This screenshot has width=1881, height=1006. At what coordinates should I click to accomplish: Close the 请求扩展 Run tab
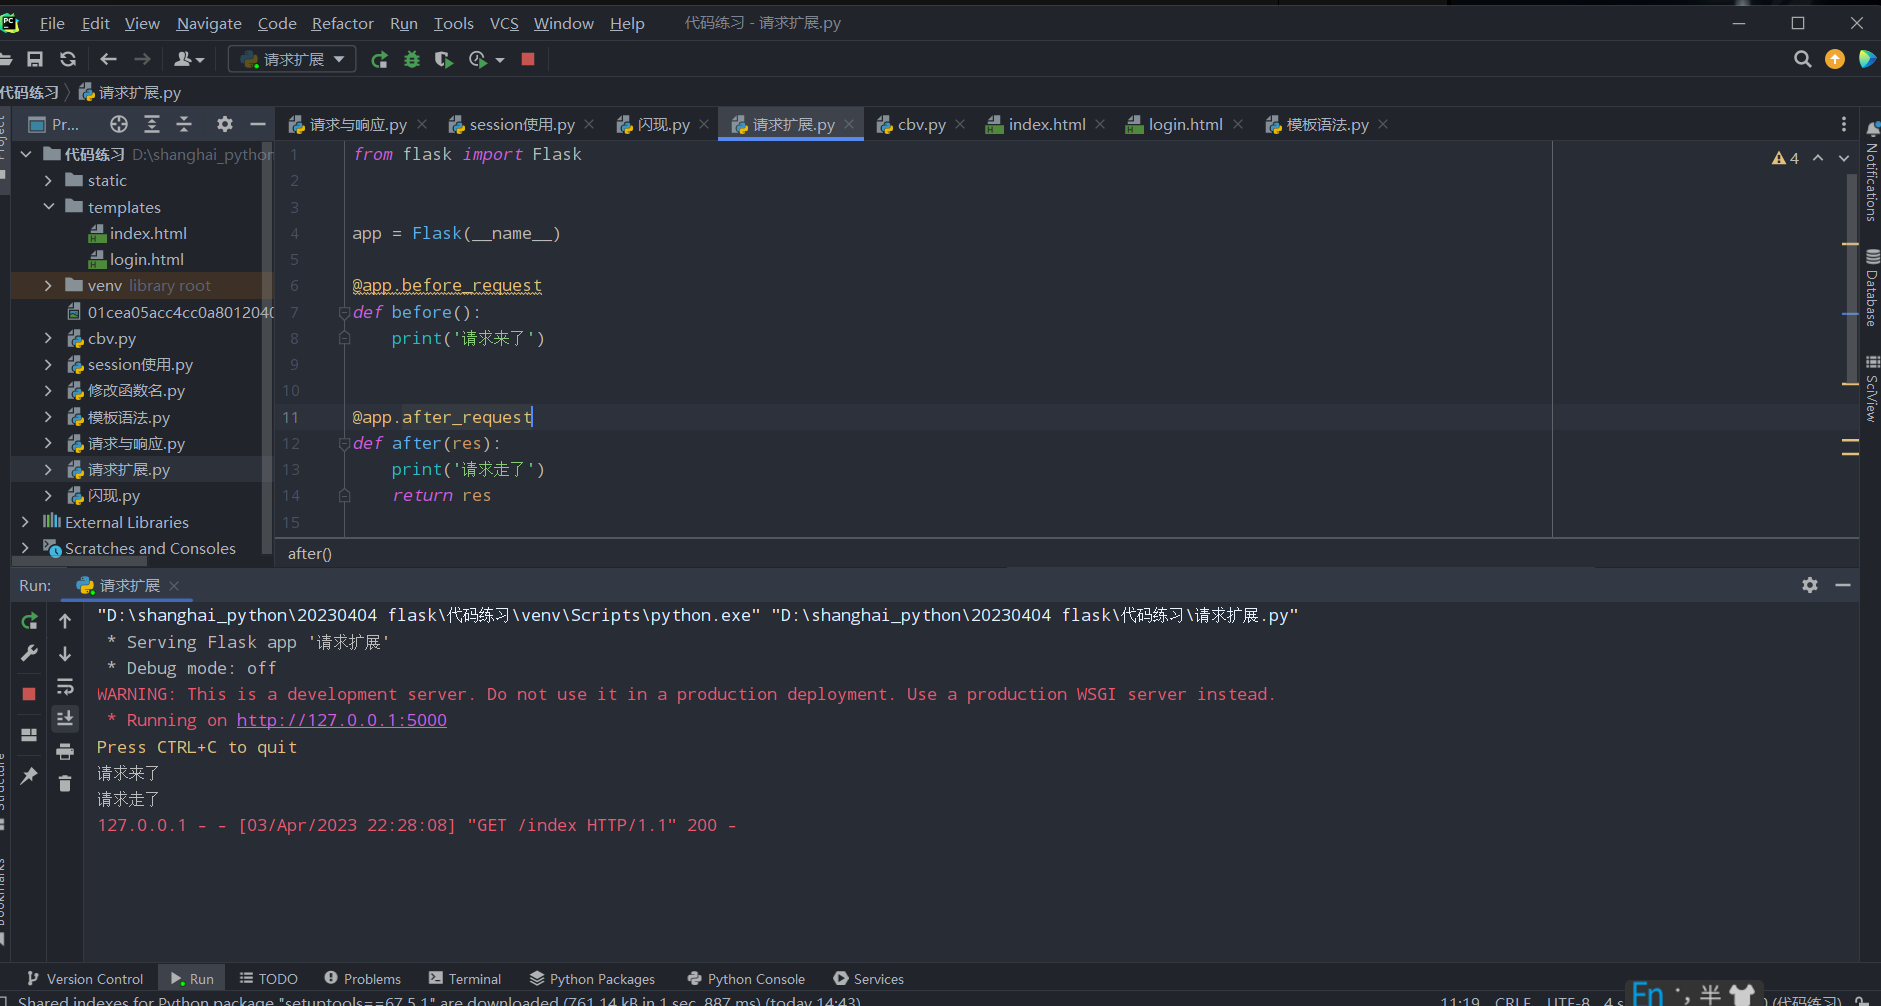(x=174, y=585)
